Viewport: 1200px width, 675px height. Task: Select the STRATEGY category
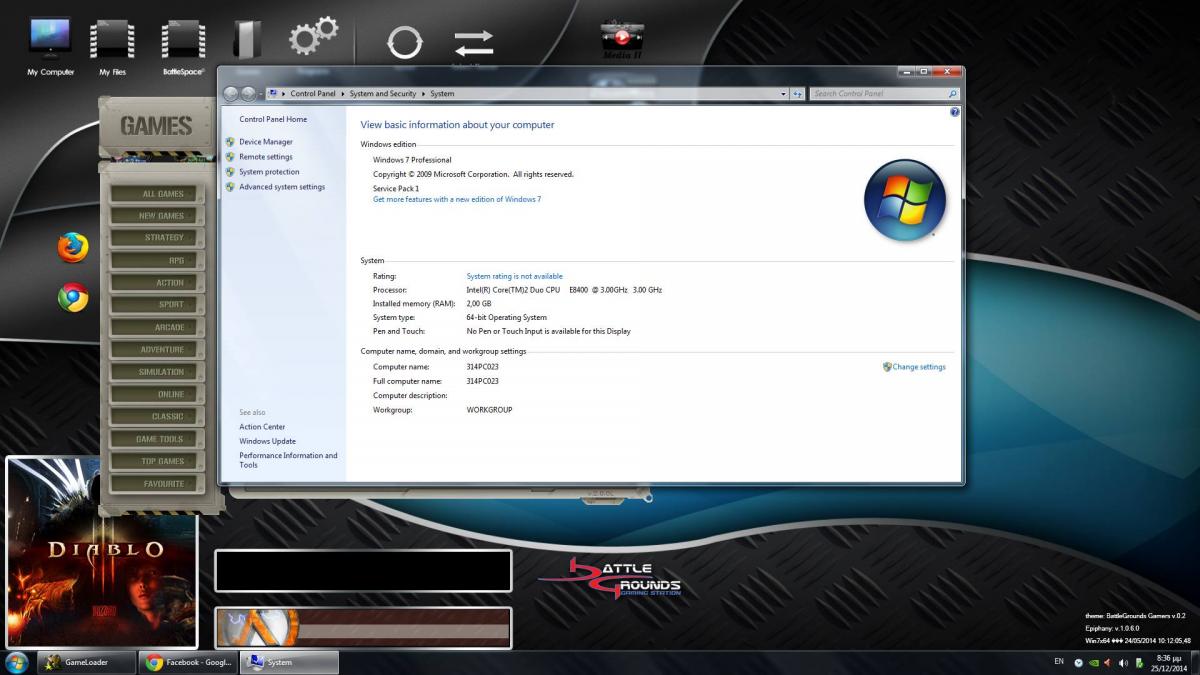tap(157, 238)
